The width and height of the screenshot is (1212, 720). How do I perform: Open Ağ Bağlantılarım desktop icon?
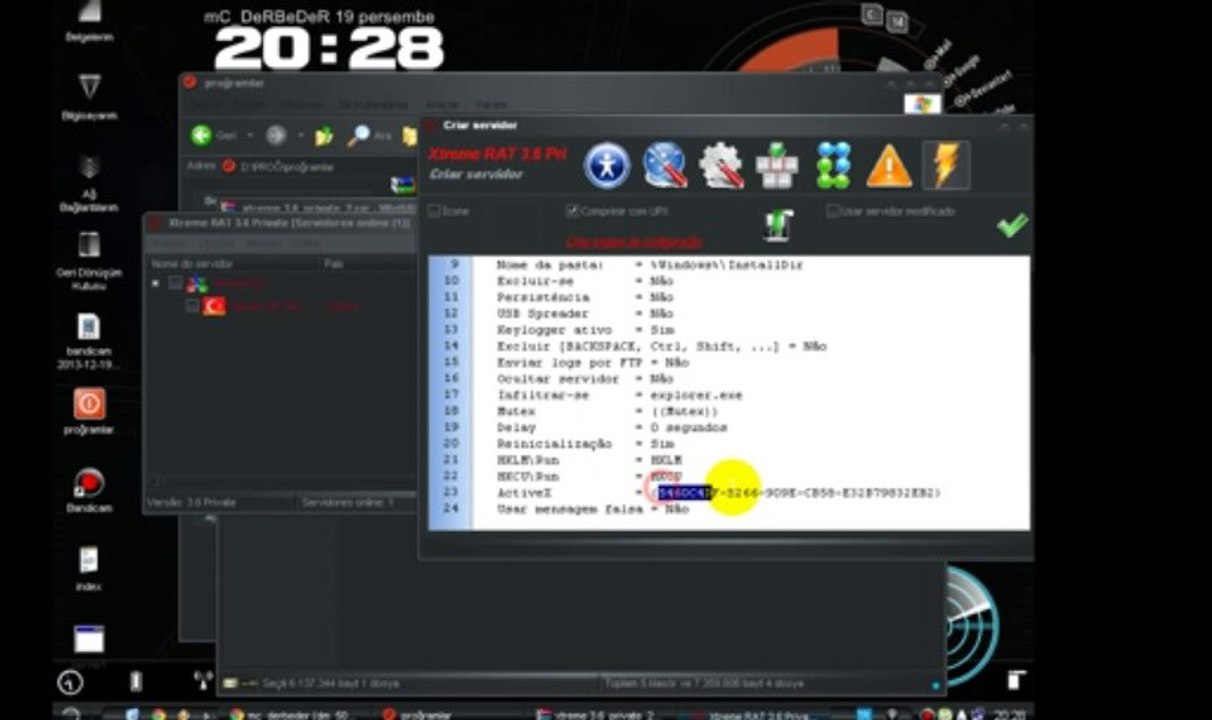[89, 184]
